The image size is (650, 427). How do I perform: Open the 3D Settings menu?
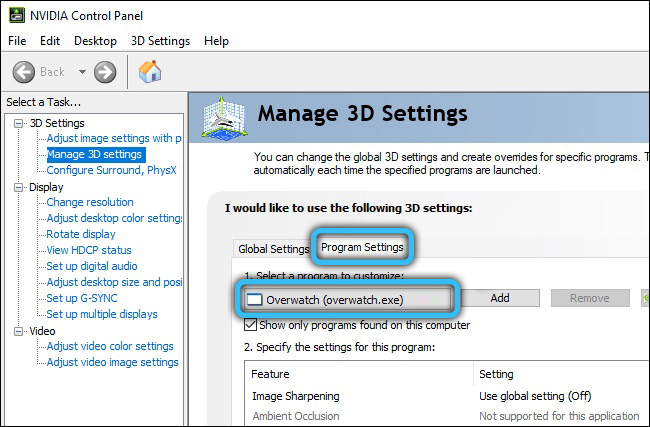pyautogui.click(x=160, y=41)
